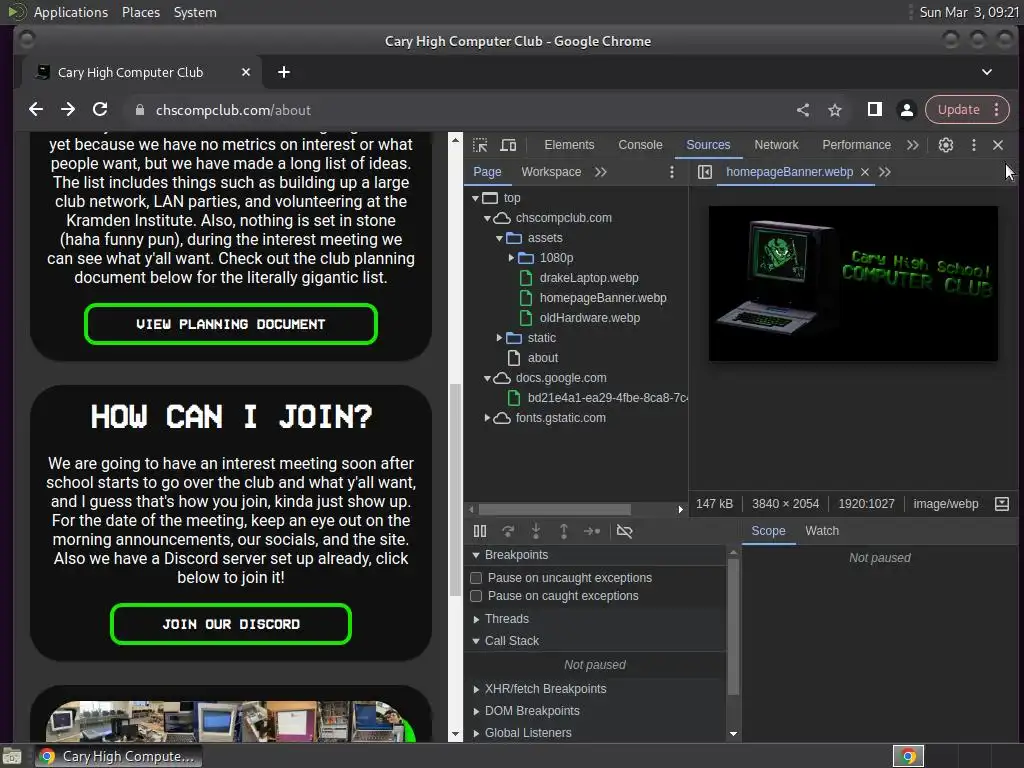Show more open file tabs chevron

[x=885, y=172]
